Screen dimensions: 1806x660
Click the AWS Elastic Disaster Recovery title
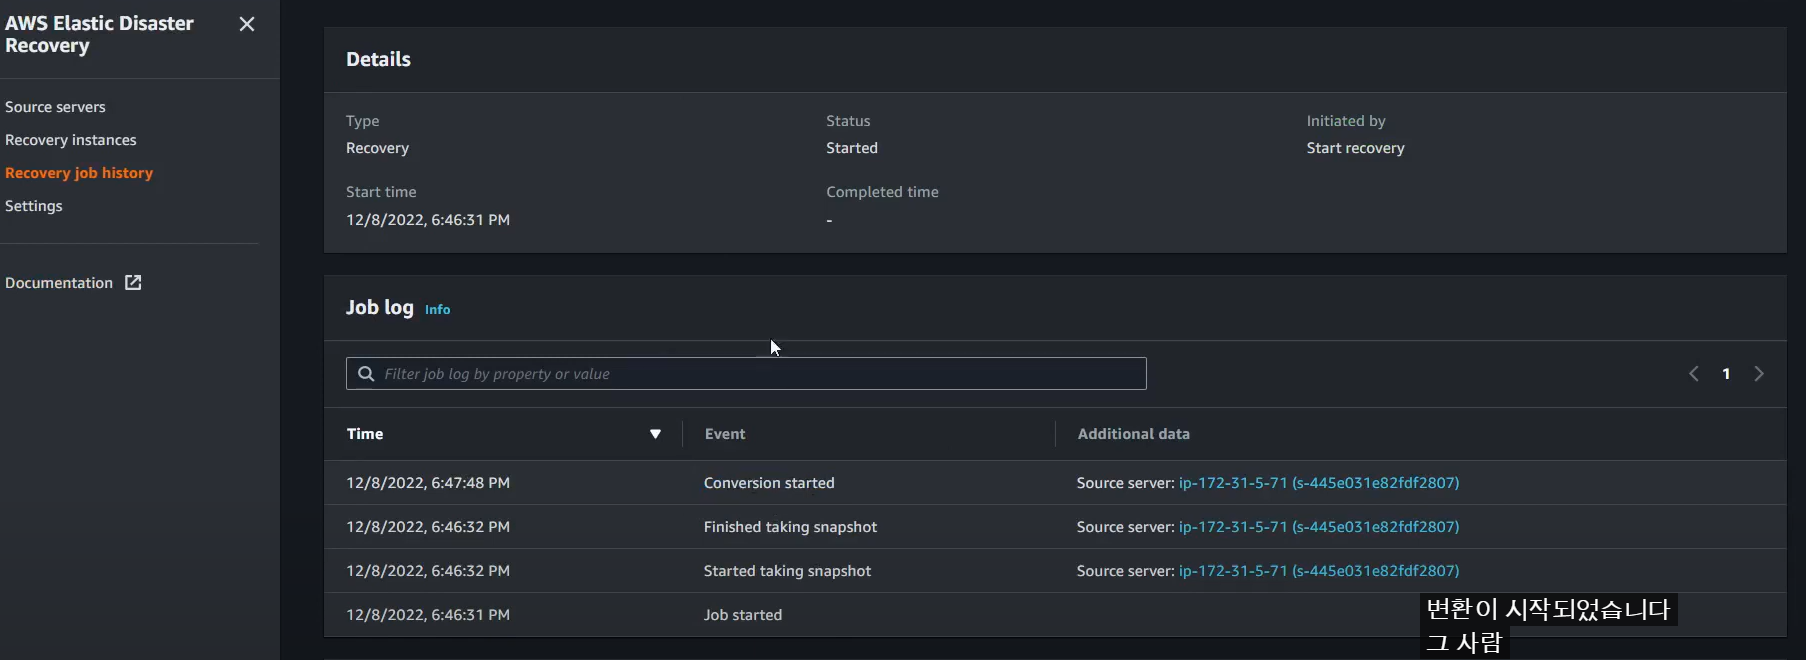pos(99,34)
